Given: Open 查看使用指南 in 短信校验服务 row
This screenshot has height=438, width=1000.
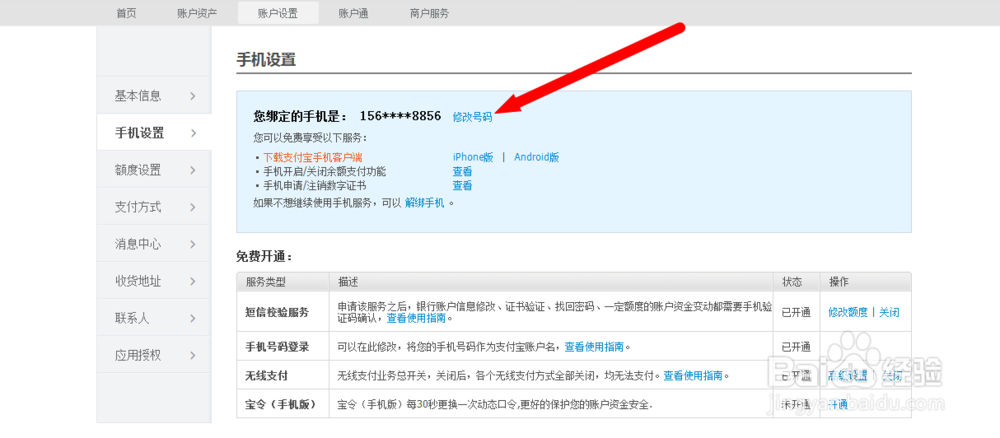Looking at the screenshot, I should coord(416,318).
